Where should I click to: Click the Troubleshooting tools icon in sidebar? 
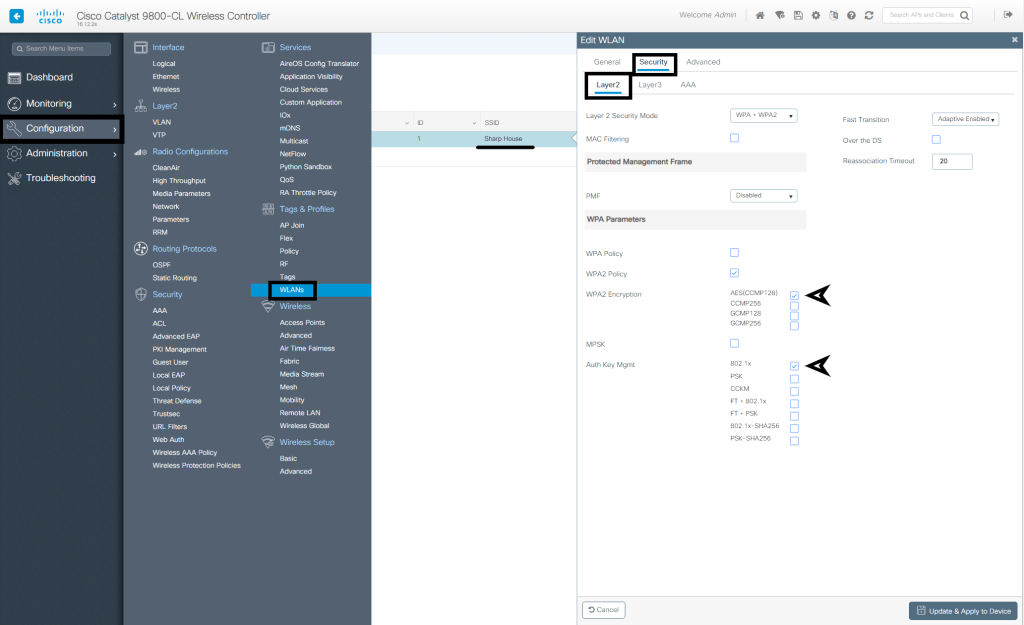(15, 178)
